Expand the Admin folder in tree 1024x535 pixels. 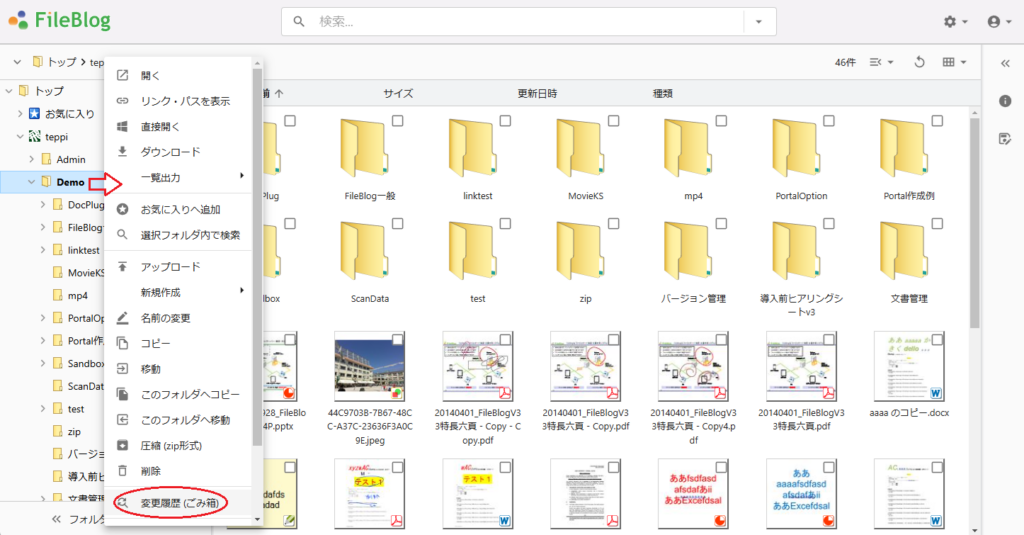31,159
